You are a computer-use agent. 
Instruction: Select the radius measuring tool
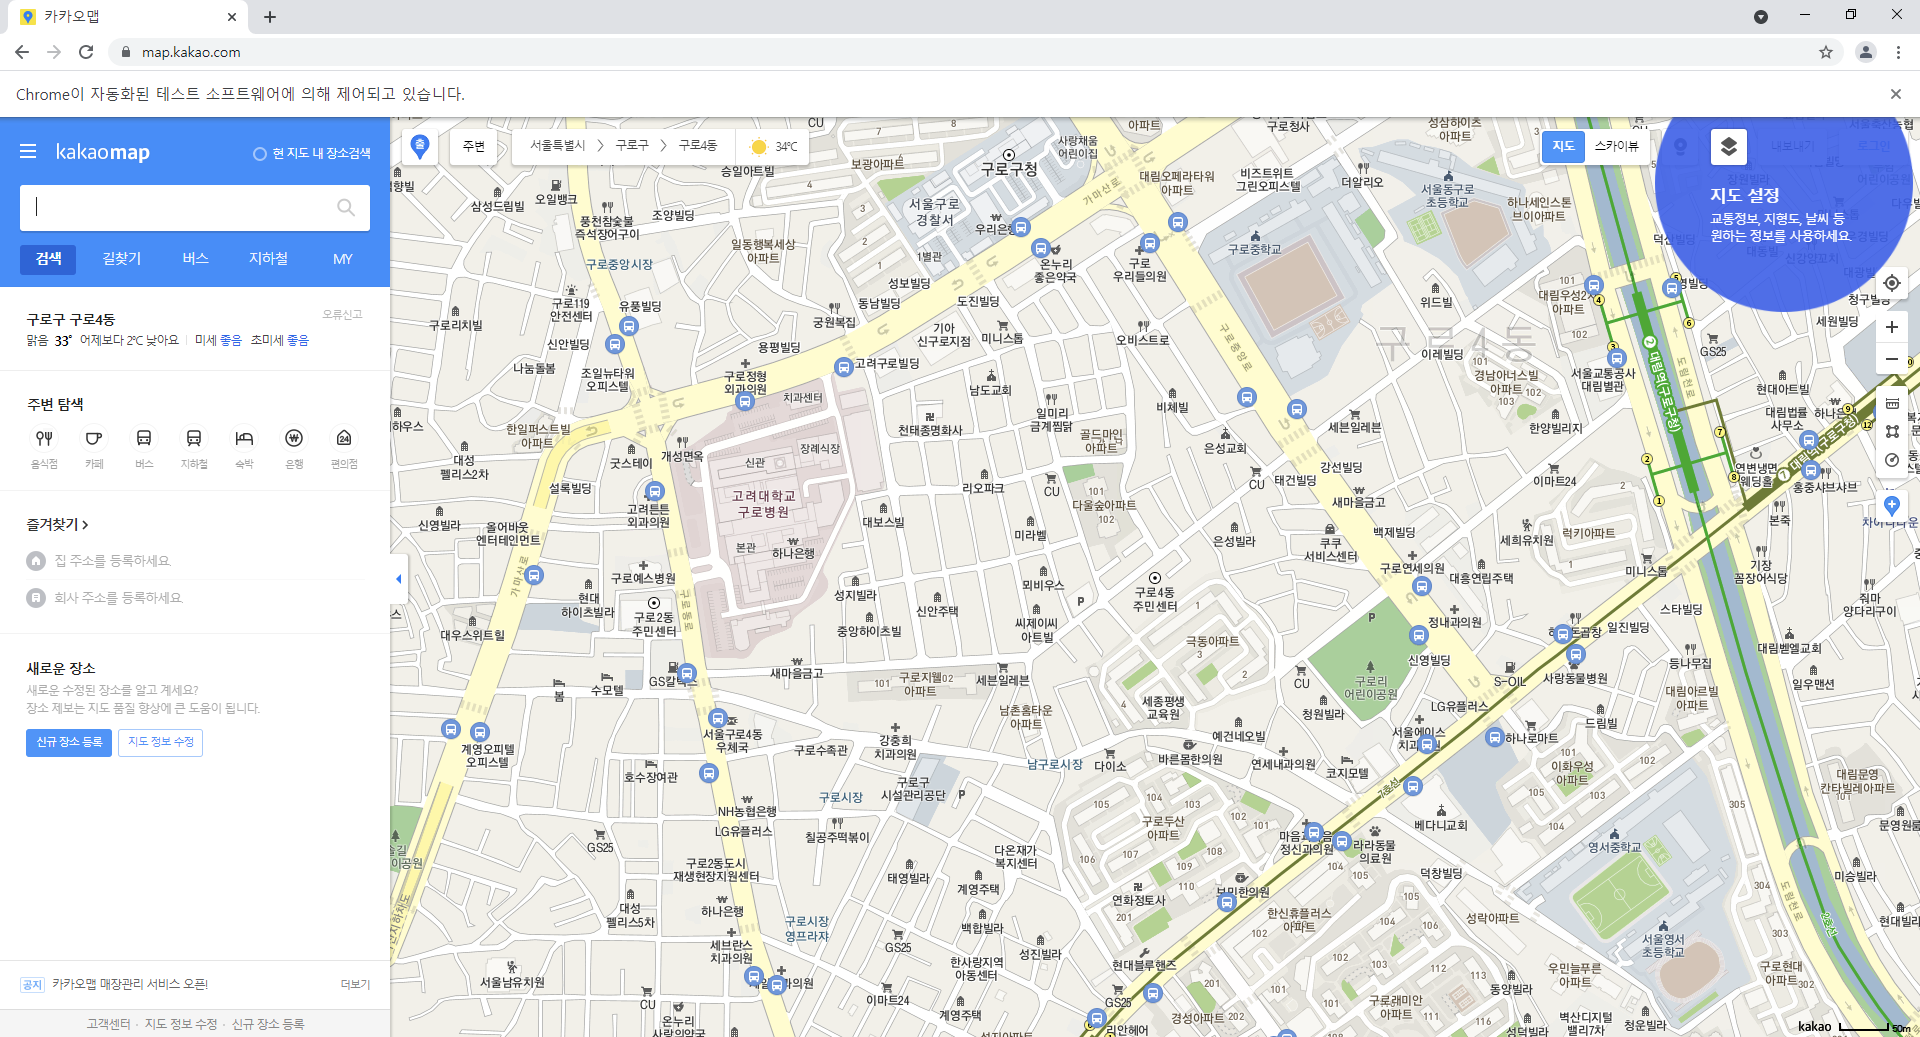pos(1892,460)
